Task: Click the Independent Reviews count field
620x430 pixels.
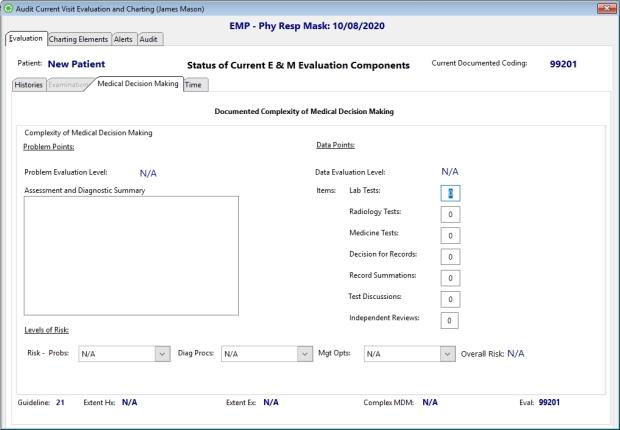Action: (x=450, y=320)
